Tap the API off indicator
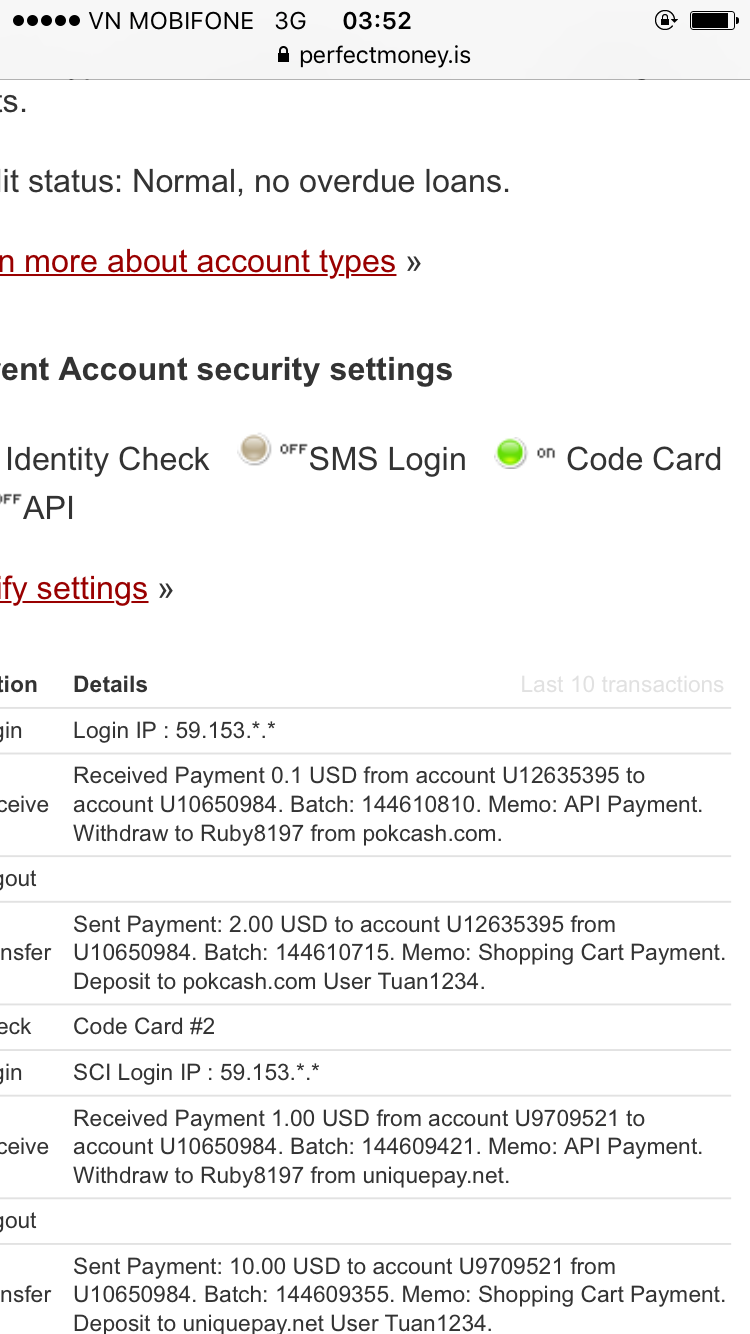 tap(8, 499)
